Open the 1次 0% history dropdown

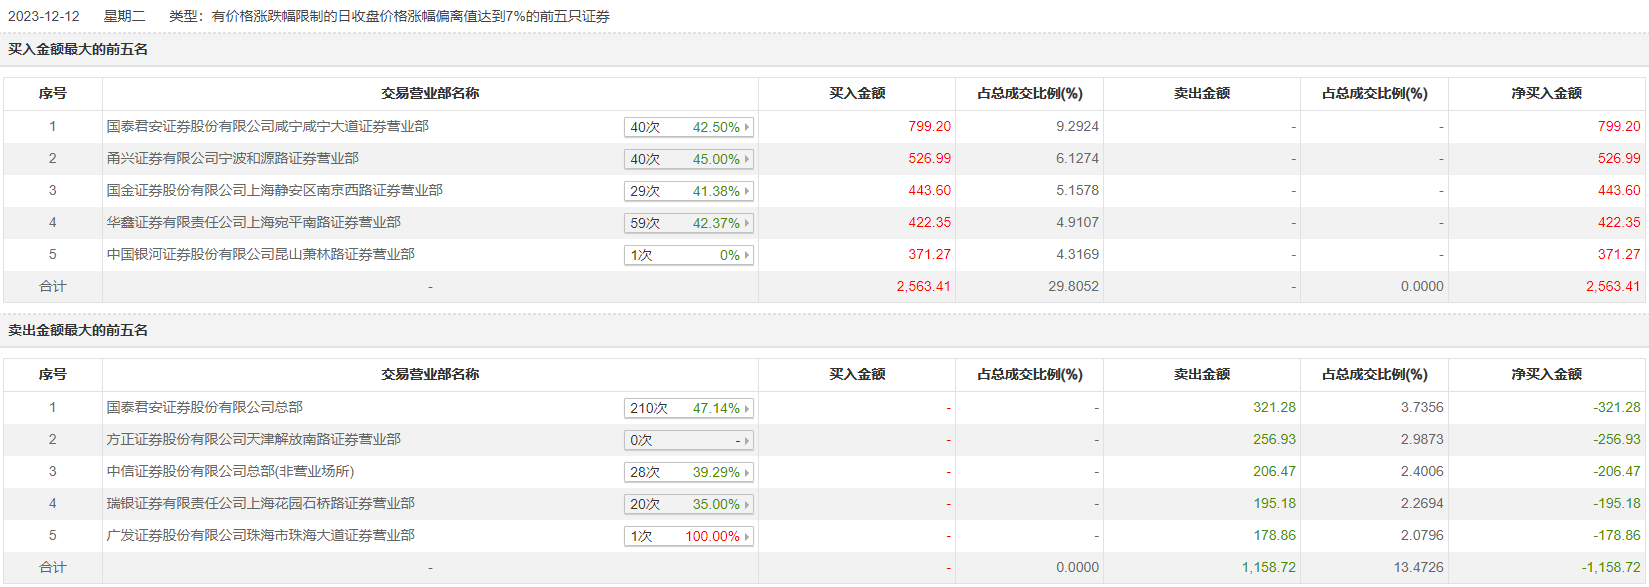point(688,255)
